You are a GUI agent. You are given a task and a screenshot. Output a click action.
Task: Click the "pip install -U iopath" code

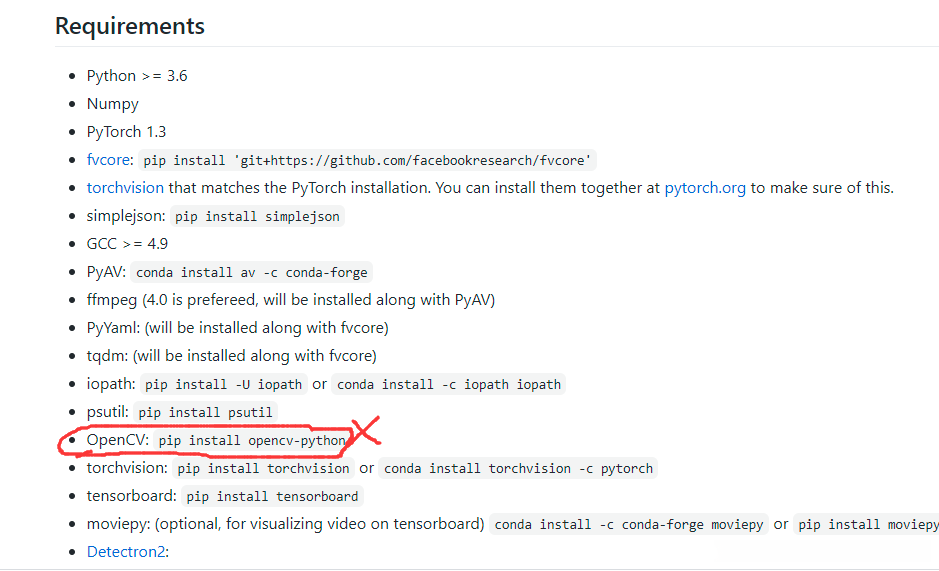[222, 384]
